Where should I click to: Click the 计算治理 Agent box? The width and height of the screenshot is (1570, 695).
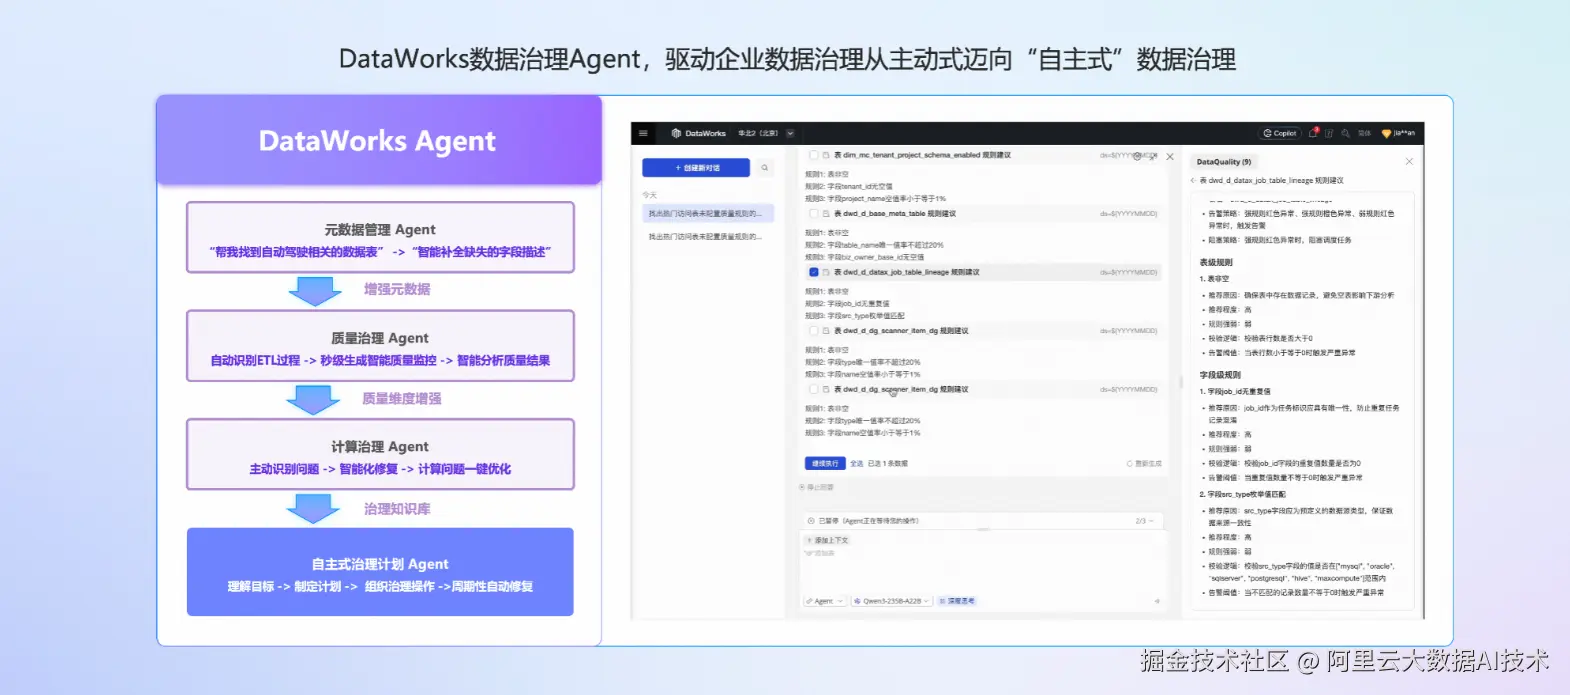pos(380,455)
